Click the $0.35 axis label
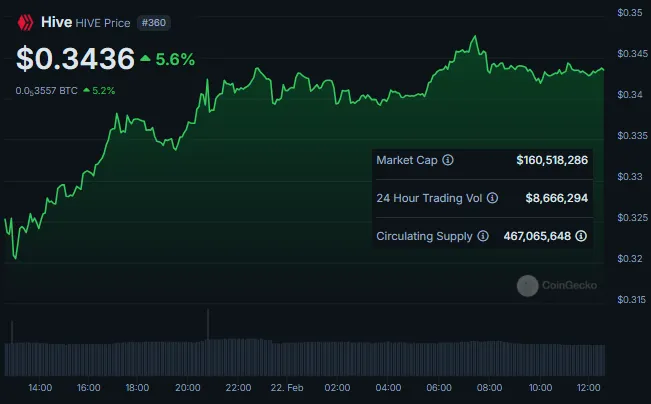This screenshot has height=404, width=651. point(630,13)
